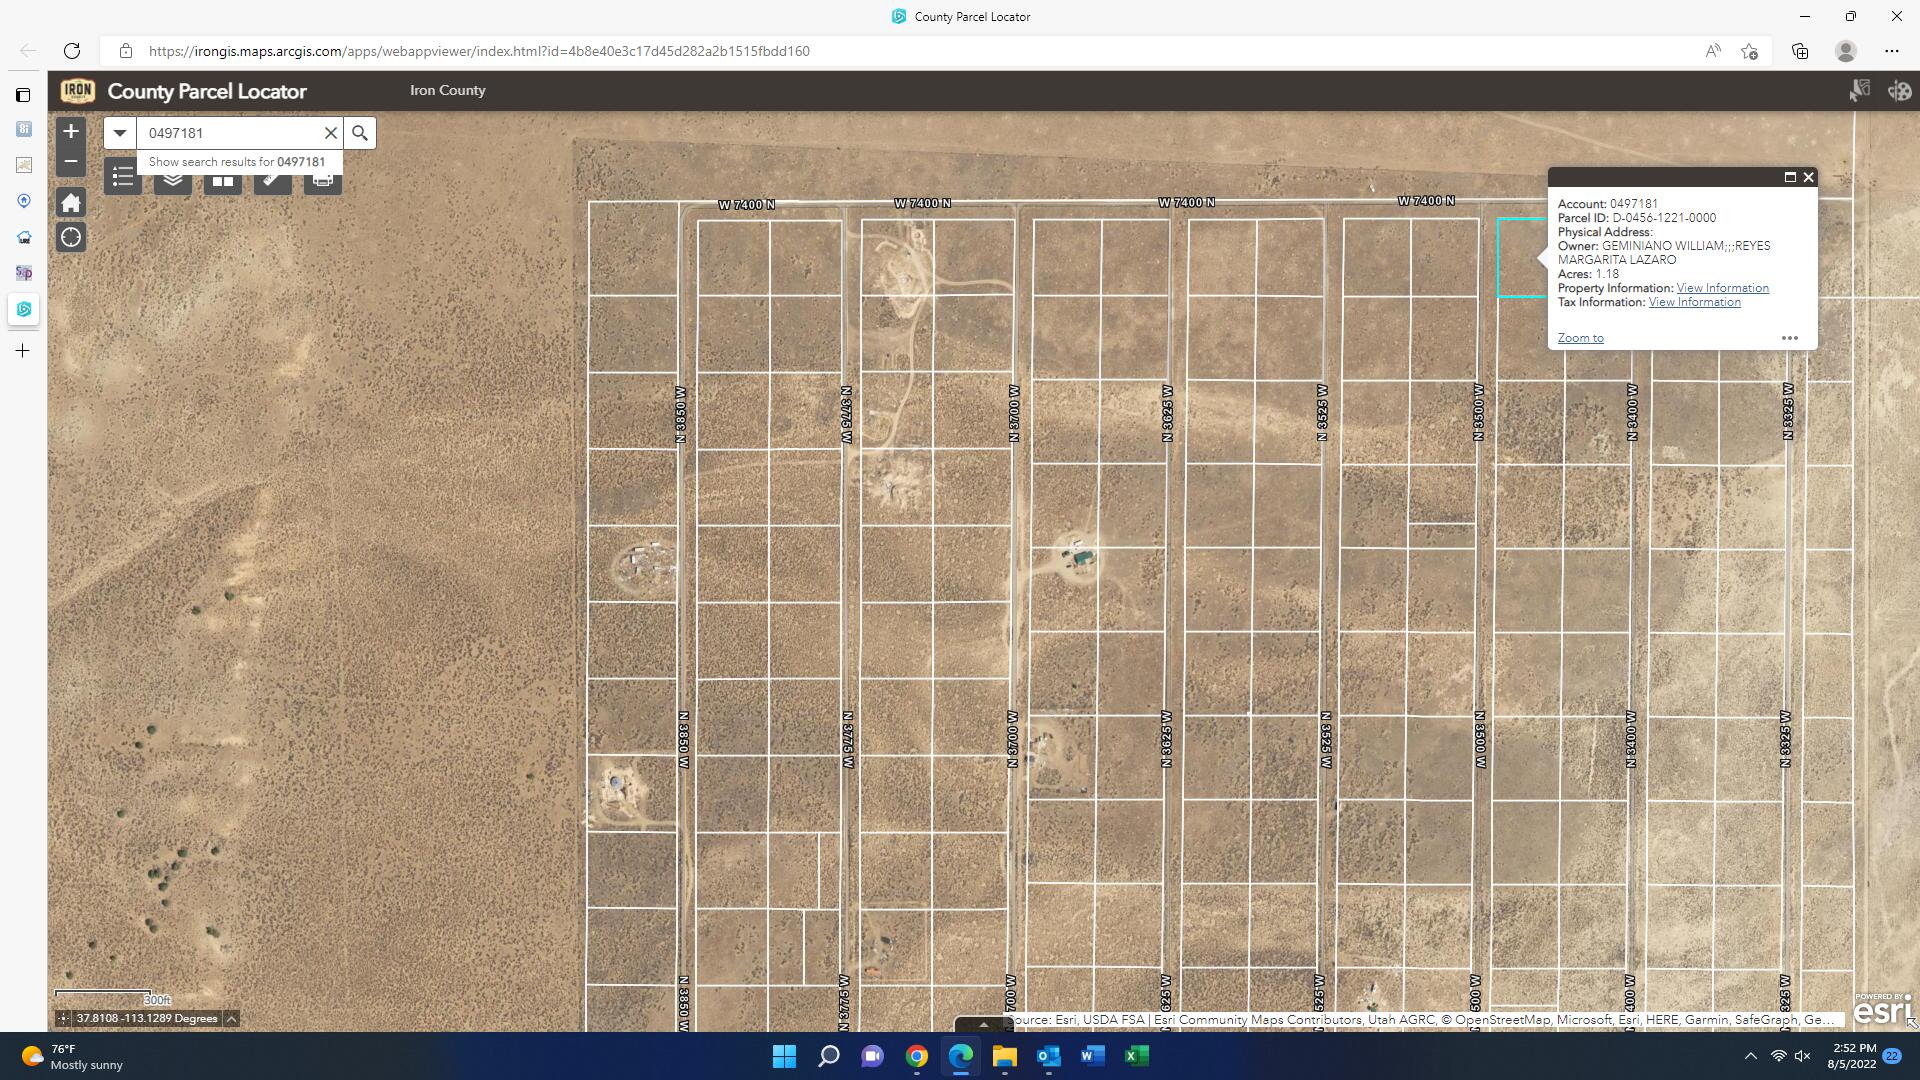Click the "Zoom to" link in popup

pyautogui.click(x=1580, y=337)
